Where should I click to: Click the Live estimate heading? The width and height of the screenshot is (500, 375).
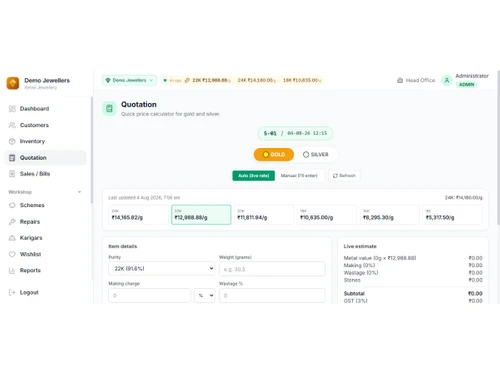[x=360, y=246]
